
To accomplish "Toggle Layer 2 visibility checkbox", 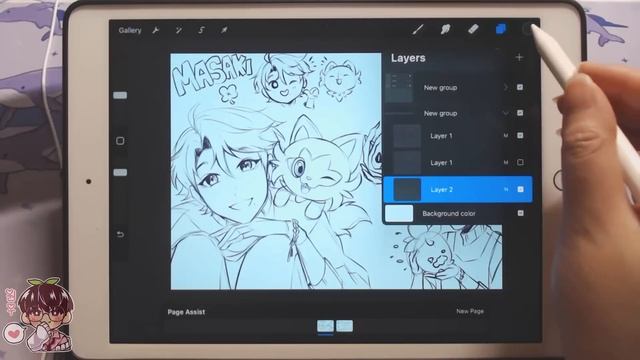I will [x=520, y=189].
